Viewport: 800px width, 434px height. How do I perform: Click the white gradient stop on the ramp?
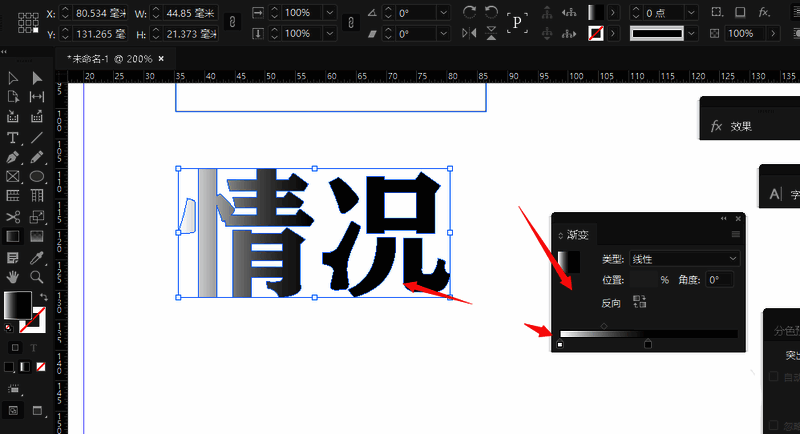[x=560, y=345]
